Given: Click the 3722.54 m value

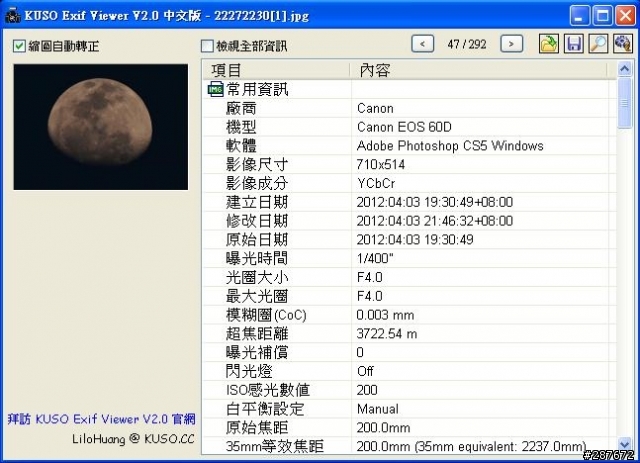Looking at the screenshot, I should click(x=387, y=334).
